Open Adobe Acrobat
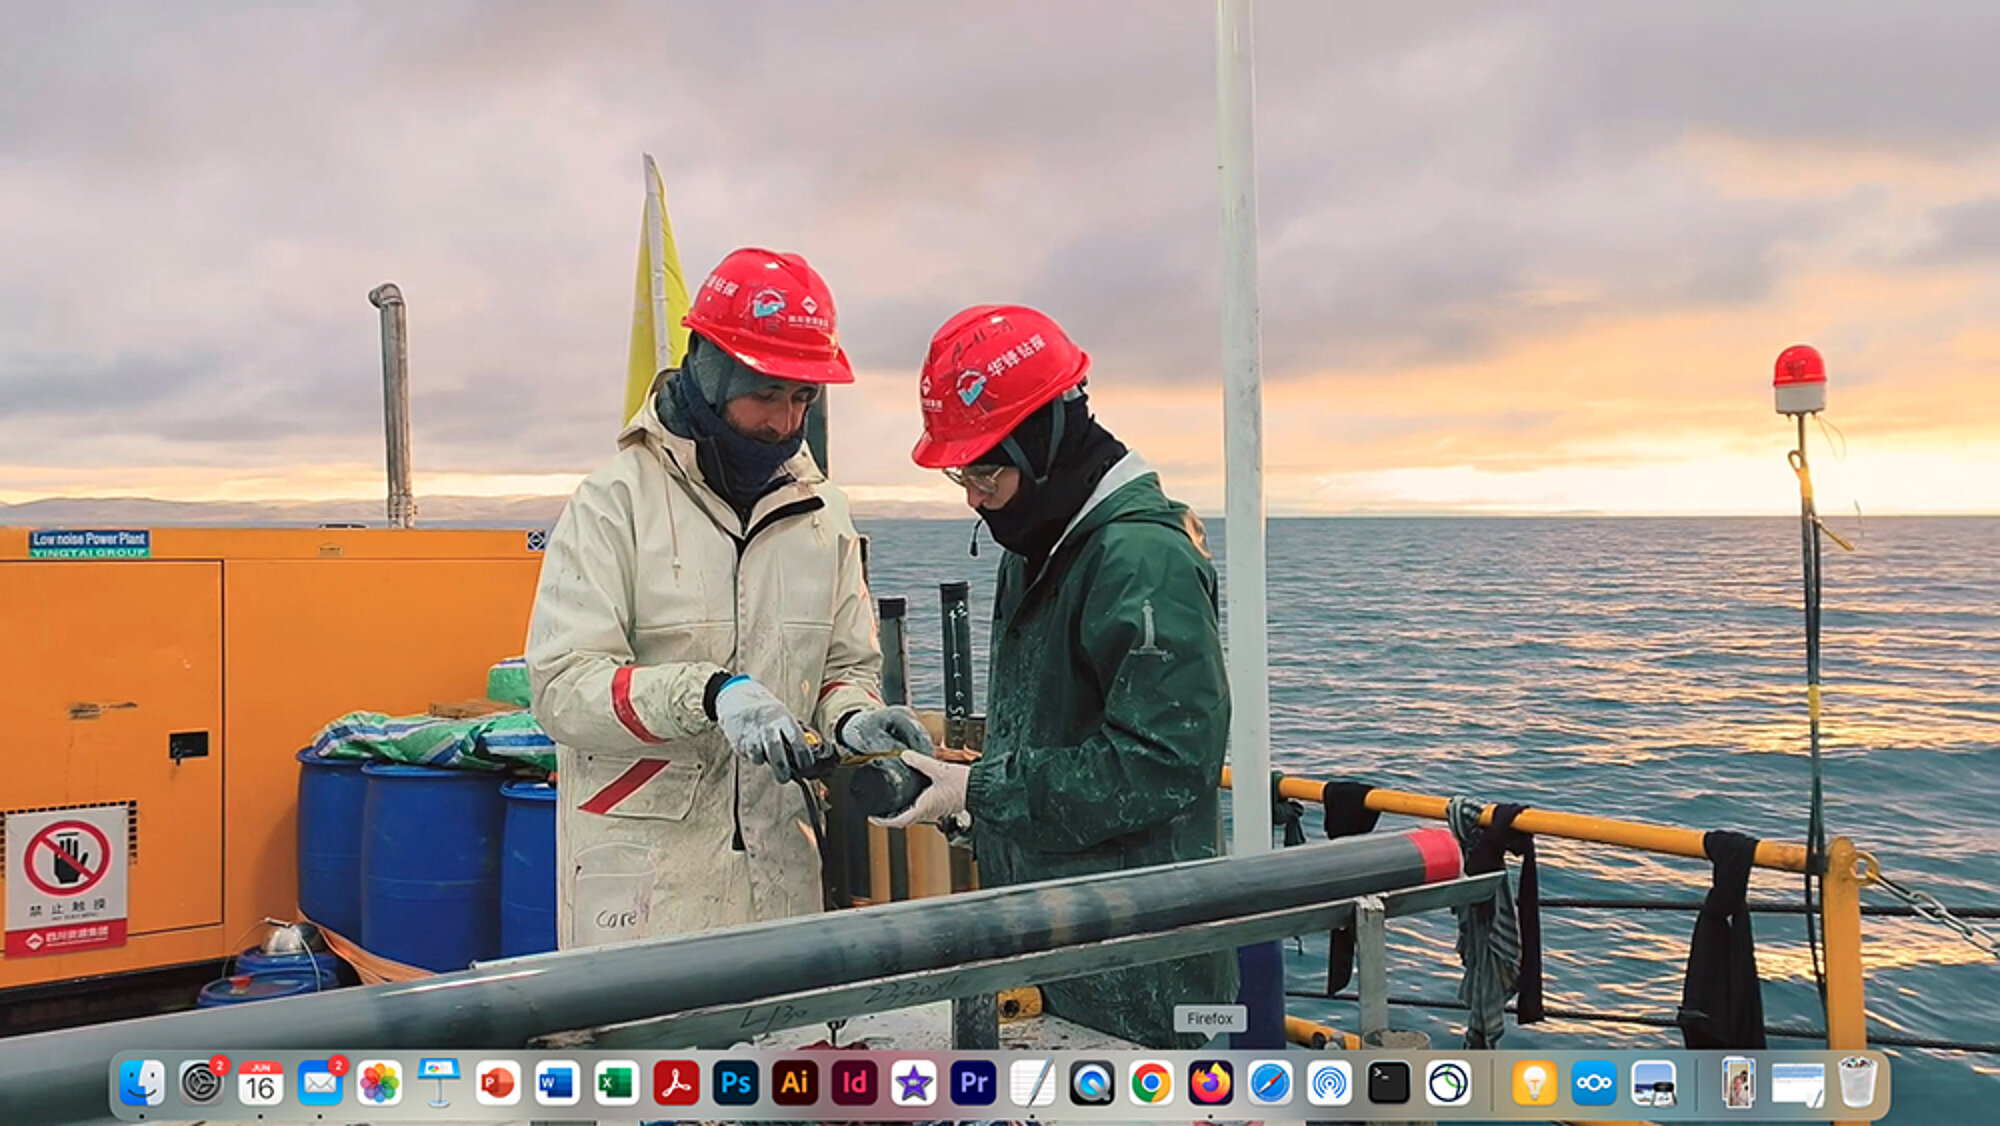 676,1083
